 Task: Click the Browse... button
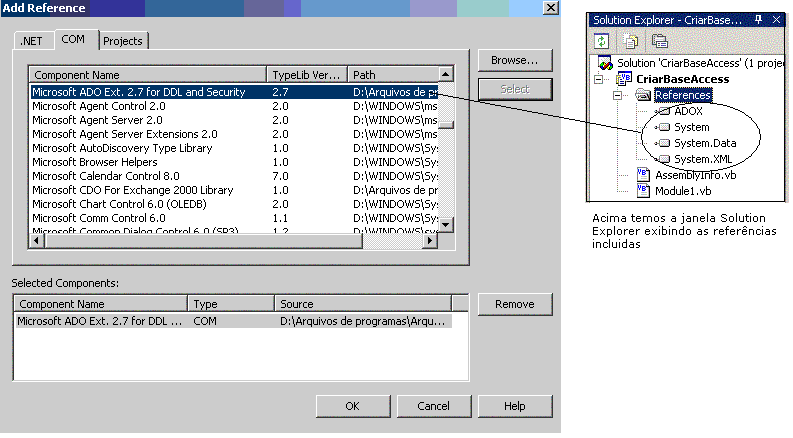pyautogui.click(x=515, y=60)
